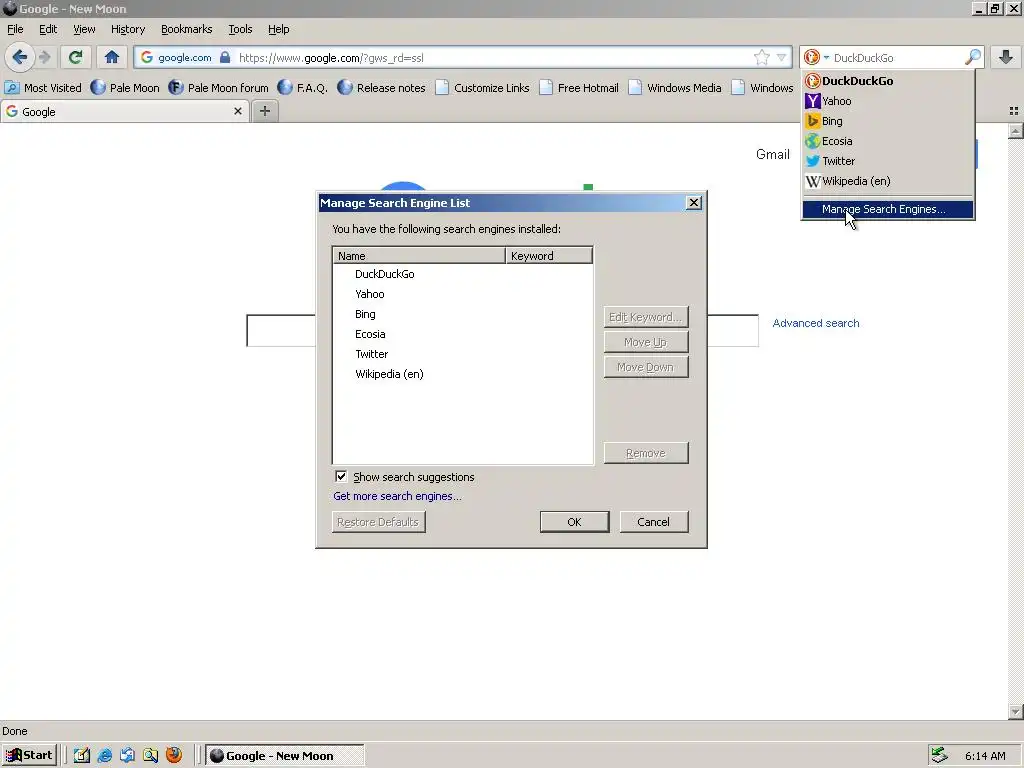Open the Advanced search link on Google
Image resolution: width=1024 pixels, height=768 pixels.
[816, 323]
